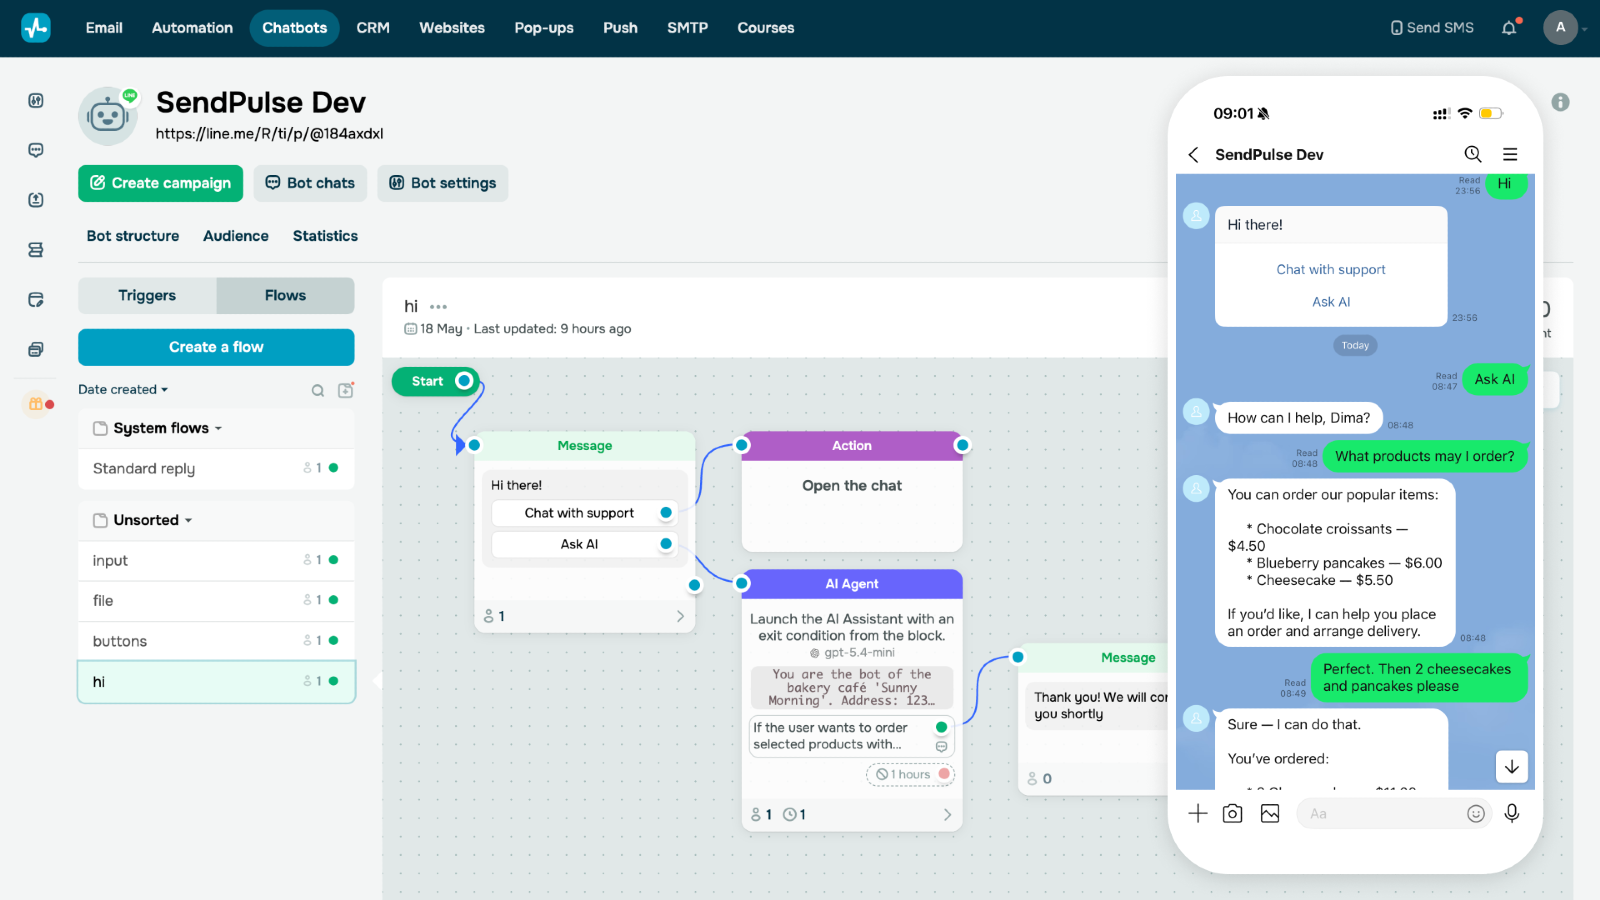Search inside the phone chat preview
This screenshot has height=900, width=1600.
pyautogui.click(x=1473, y=154)
